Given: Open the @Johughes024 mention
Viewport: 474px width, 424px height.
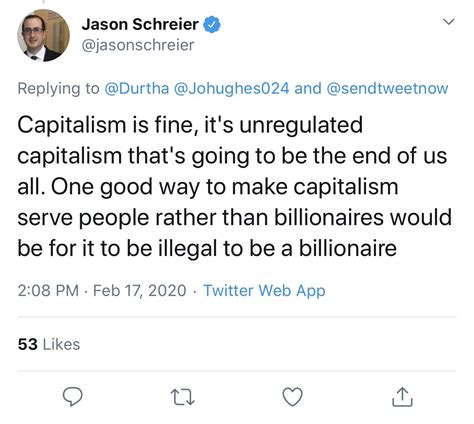Looking at the screenshot, I should [231, 88].
